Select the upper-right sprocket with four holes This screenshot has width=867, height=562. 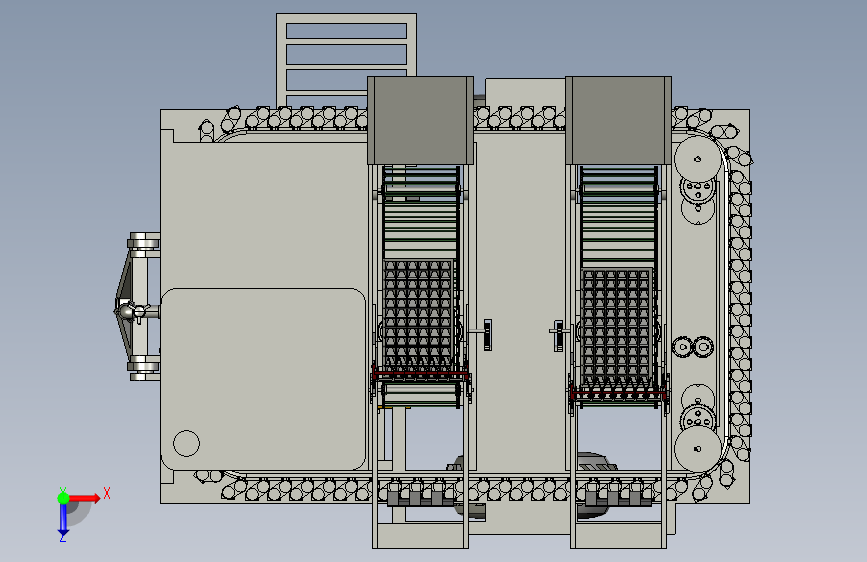tap(698, 190)
